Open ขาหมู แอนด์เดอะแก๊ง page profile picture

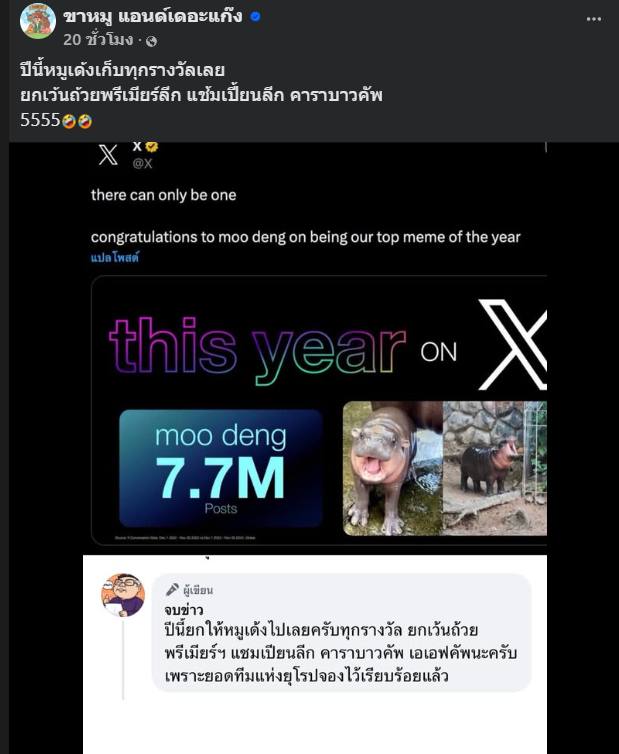click(38, 21)
